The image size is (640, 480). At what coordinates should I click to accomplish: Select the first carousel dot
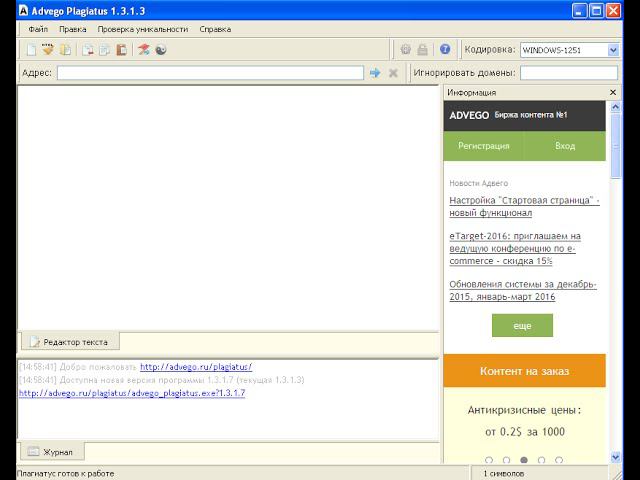(489, 460)
